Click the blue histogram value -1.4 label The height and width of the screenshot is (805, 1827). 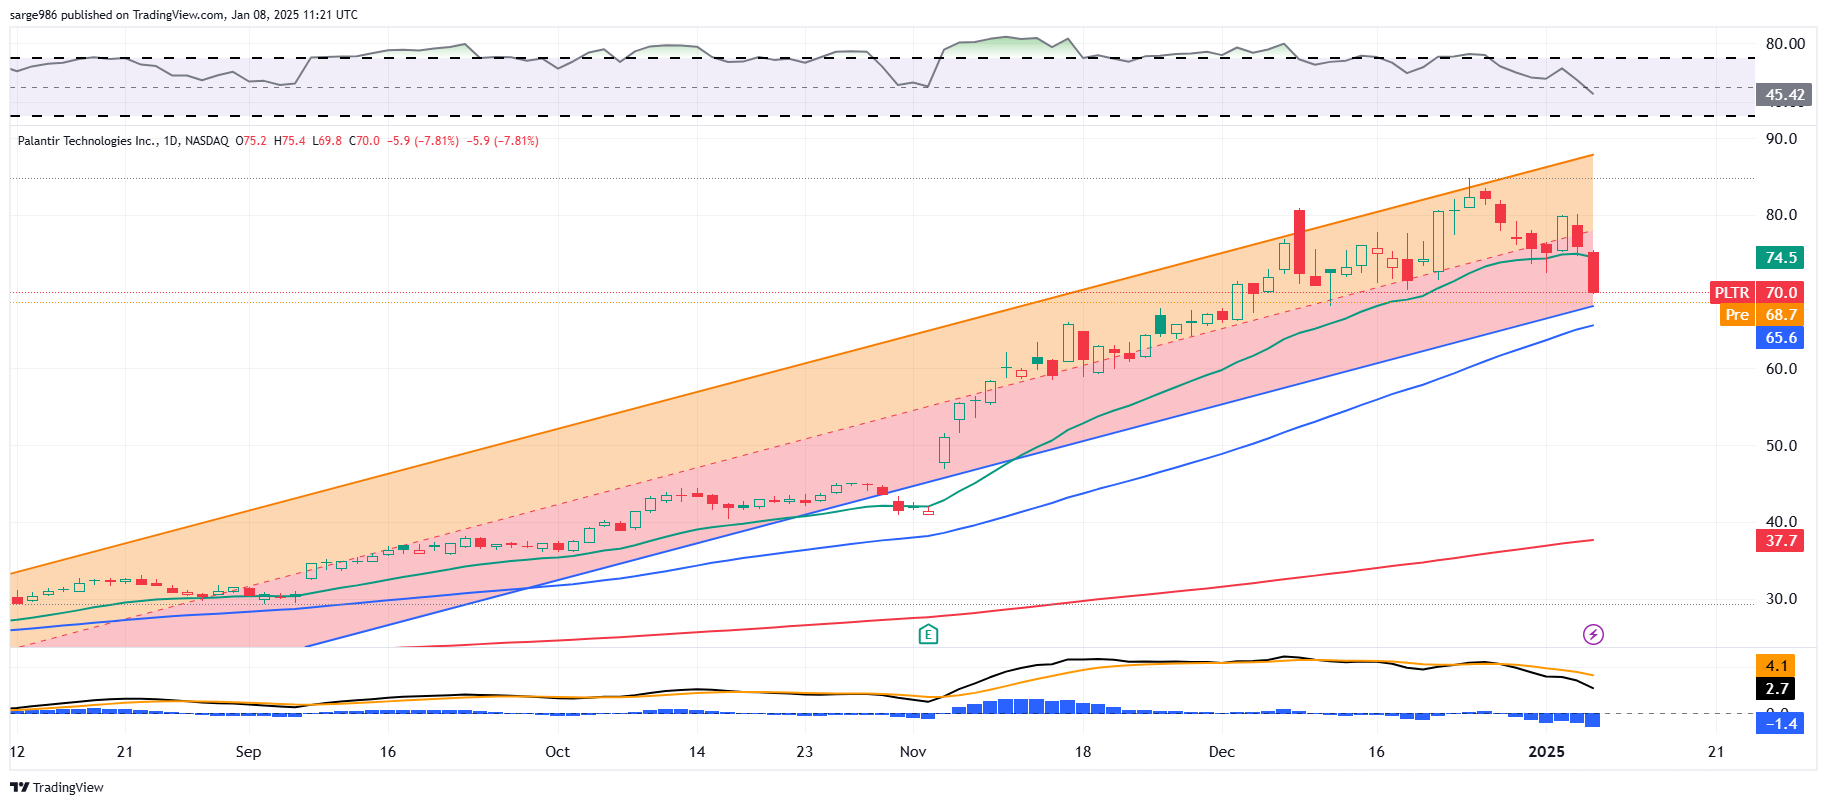pos(1780,723)
